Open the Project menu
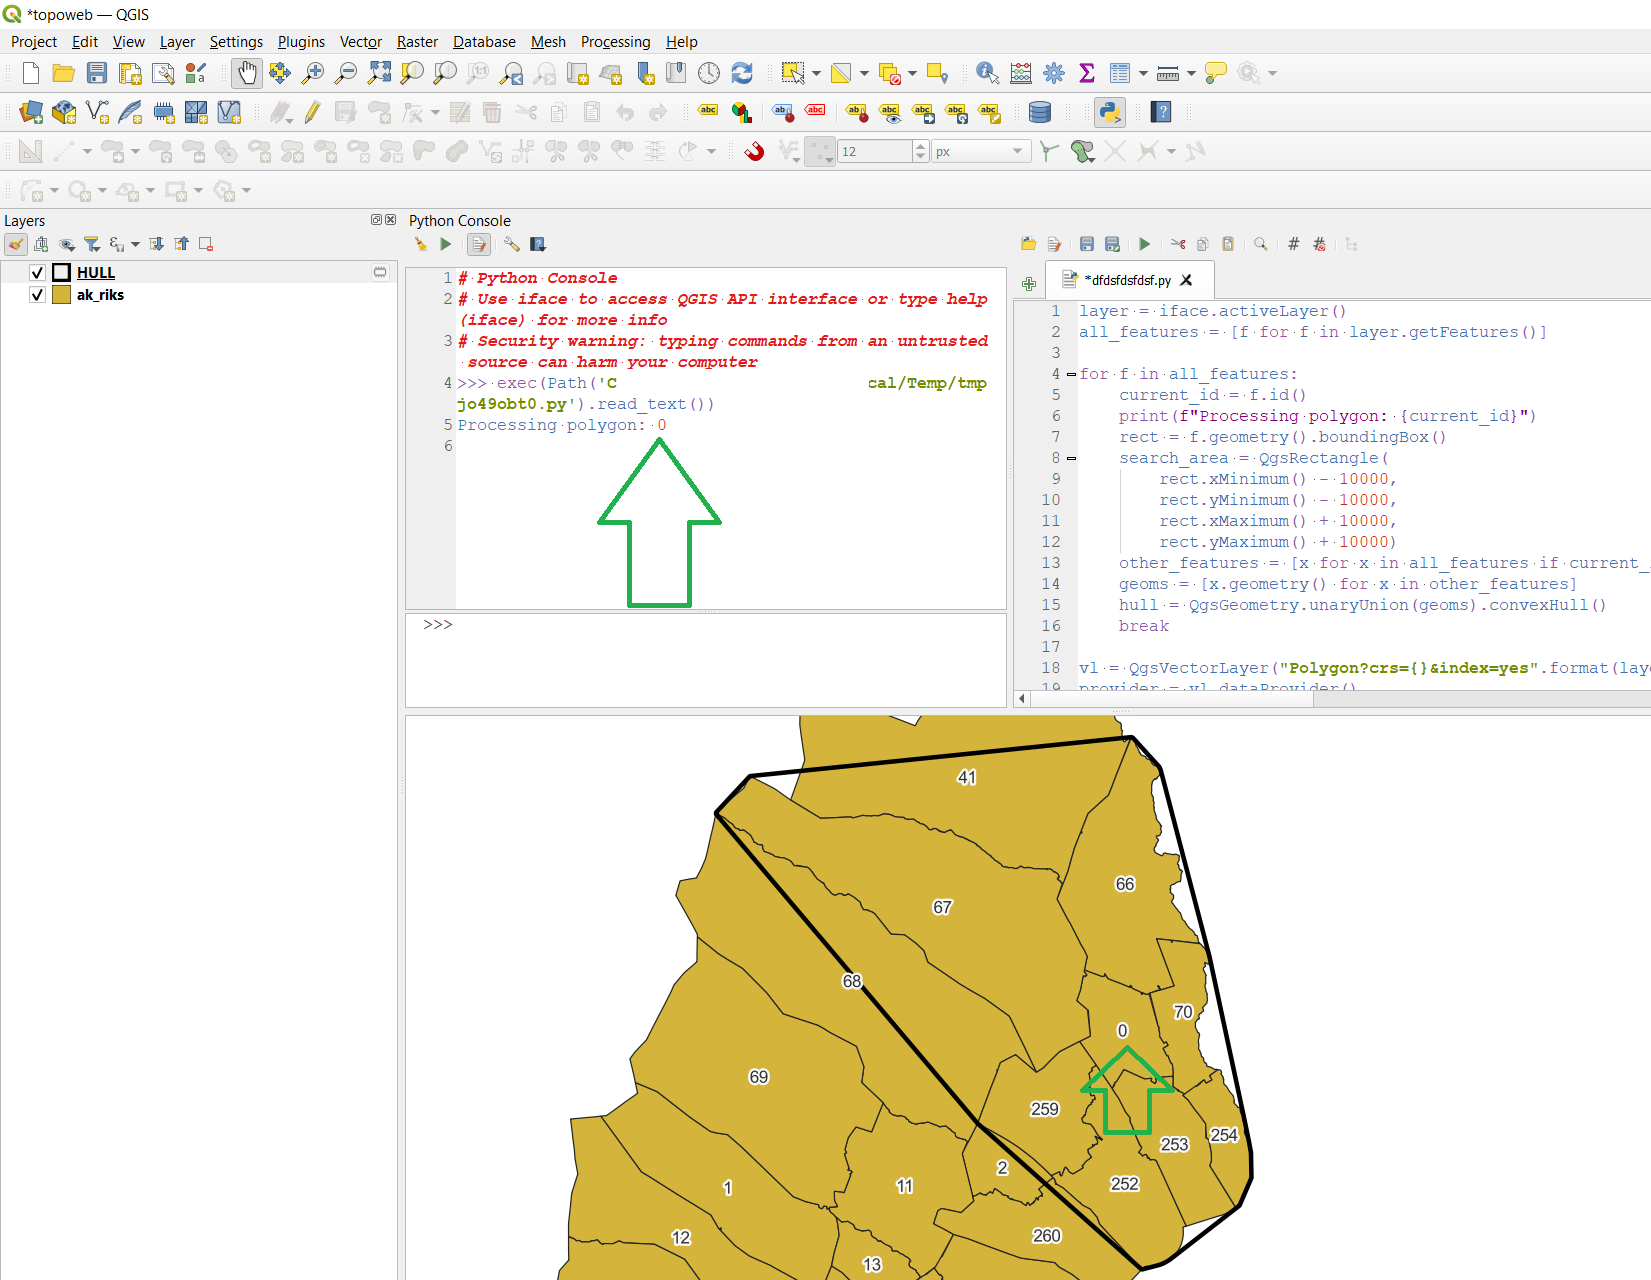Screen dimensions: 1651x1280 (x=34, y=42)
